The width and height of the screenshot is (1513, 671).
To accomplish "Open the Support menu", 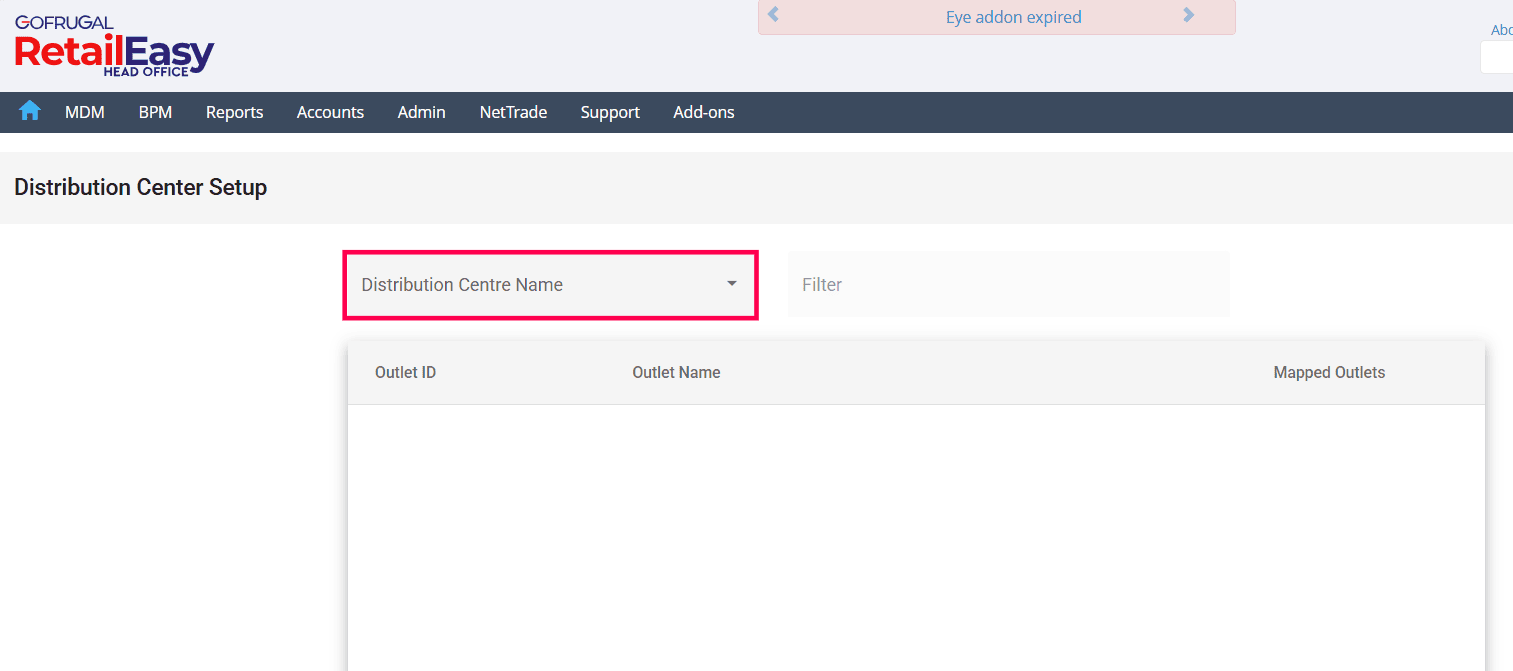I will point(610,112).
